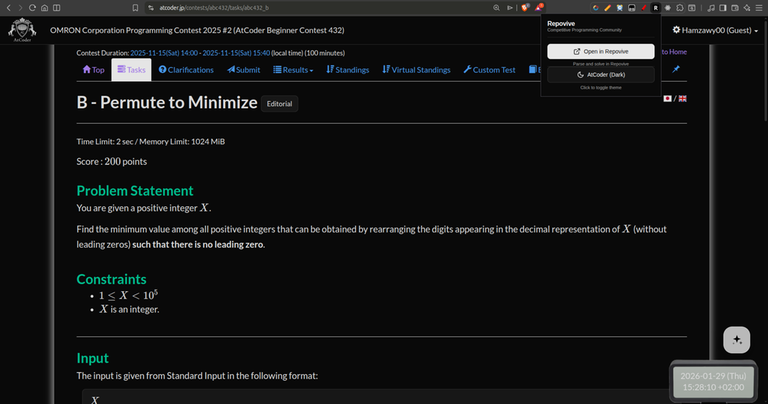
Task: Click the date-time overlay widget
Action: [x=713, y=381]
